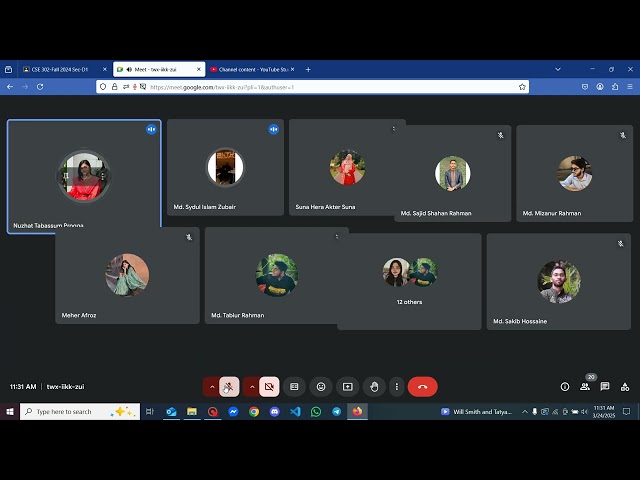Click the Present now screen share icon
Image resolution: width=640 pixels, height=480 pixels.
pos(347,387)
